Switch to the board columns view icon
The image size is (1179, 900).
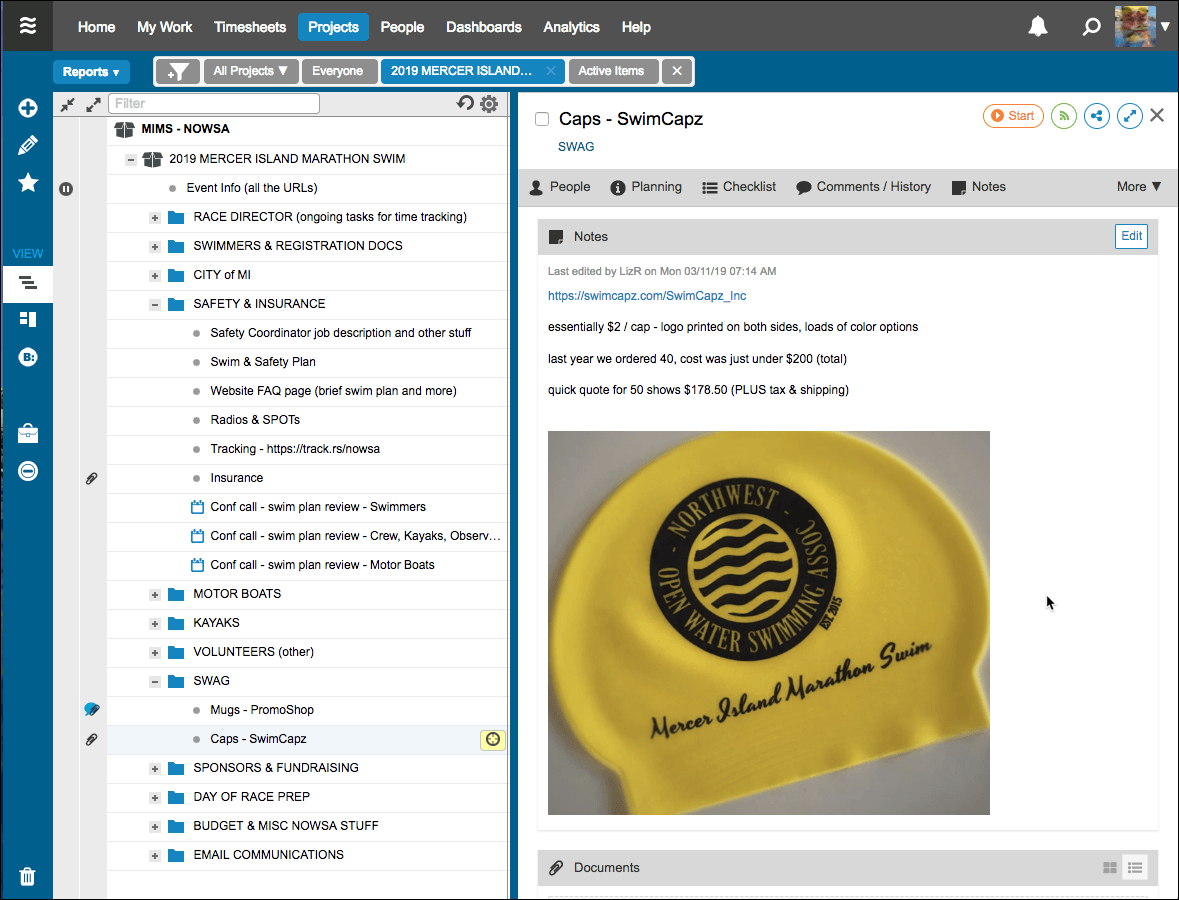[28, 320]
